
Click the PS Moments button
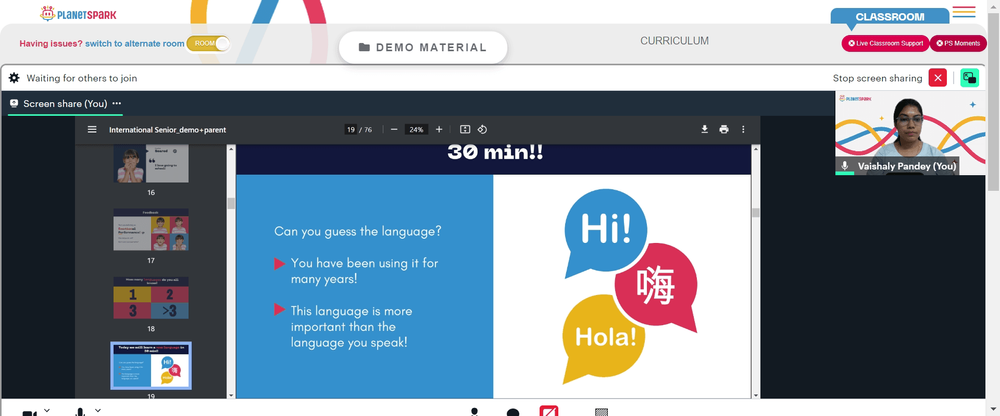(958, 43)
